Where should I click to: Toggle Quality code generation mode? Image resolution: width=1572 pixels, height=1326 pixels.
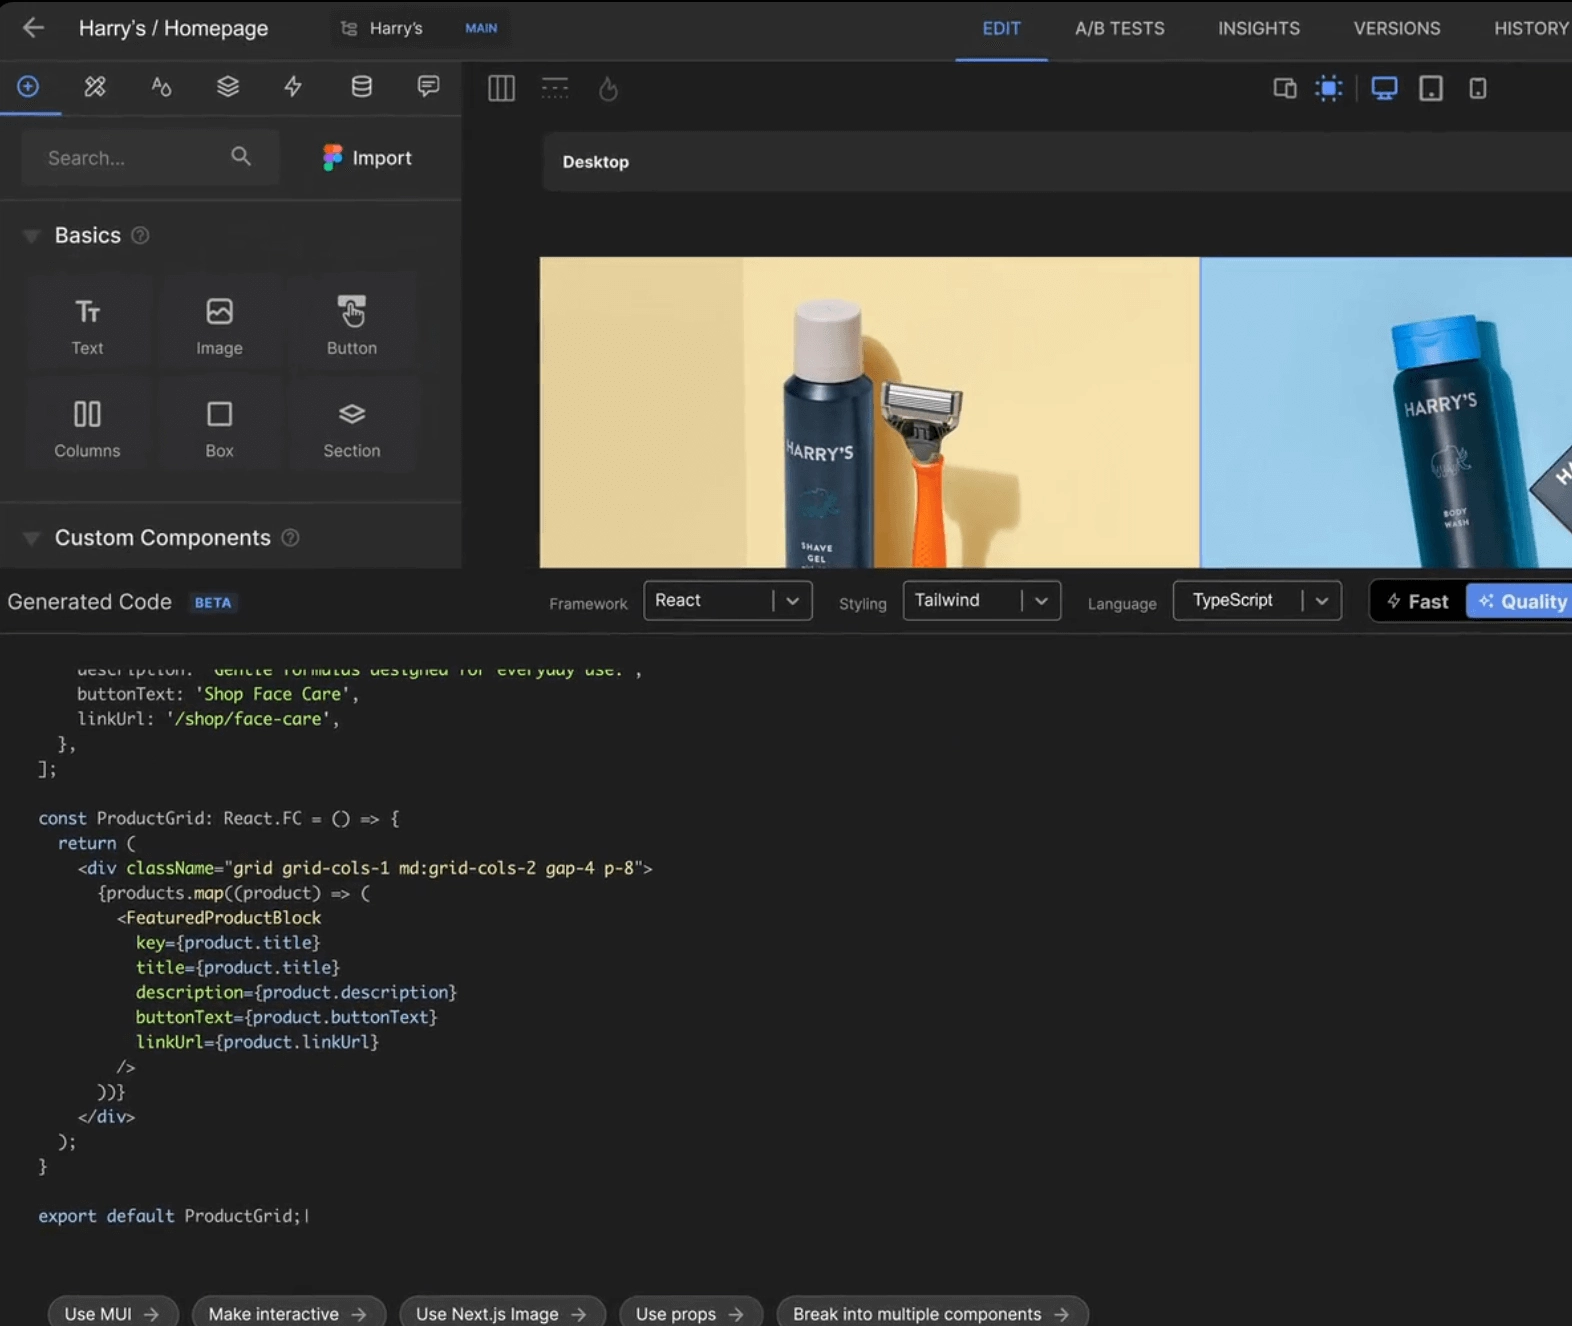(x=1522, y=602)
